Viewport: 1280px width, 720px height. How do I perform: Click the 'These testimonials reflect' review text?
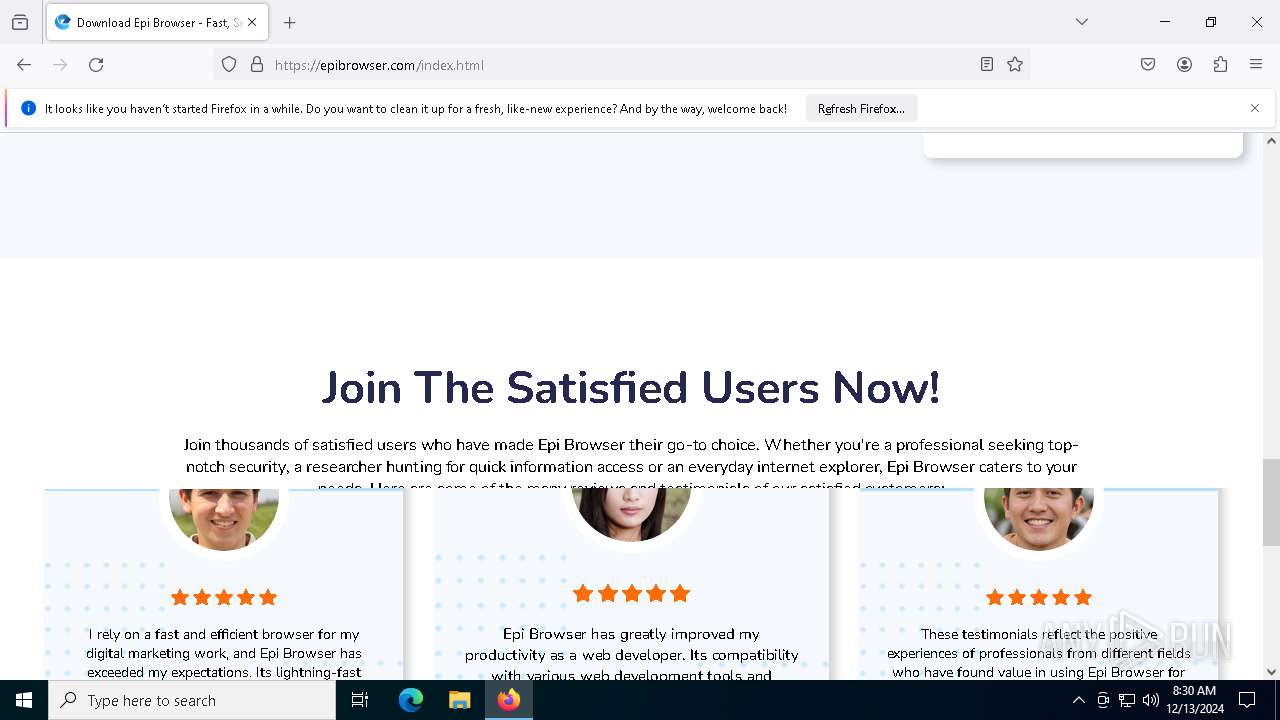click(1039, 653)
